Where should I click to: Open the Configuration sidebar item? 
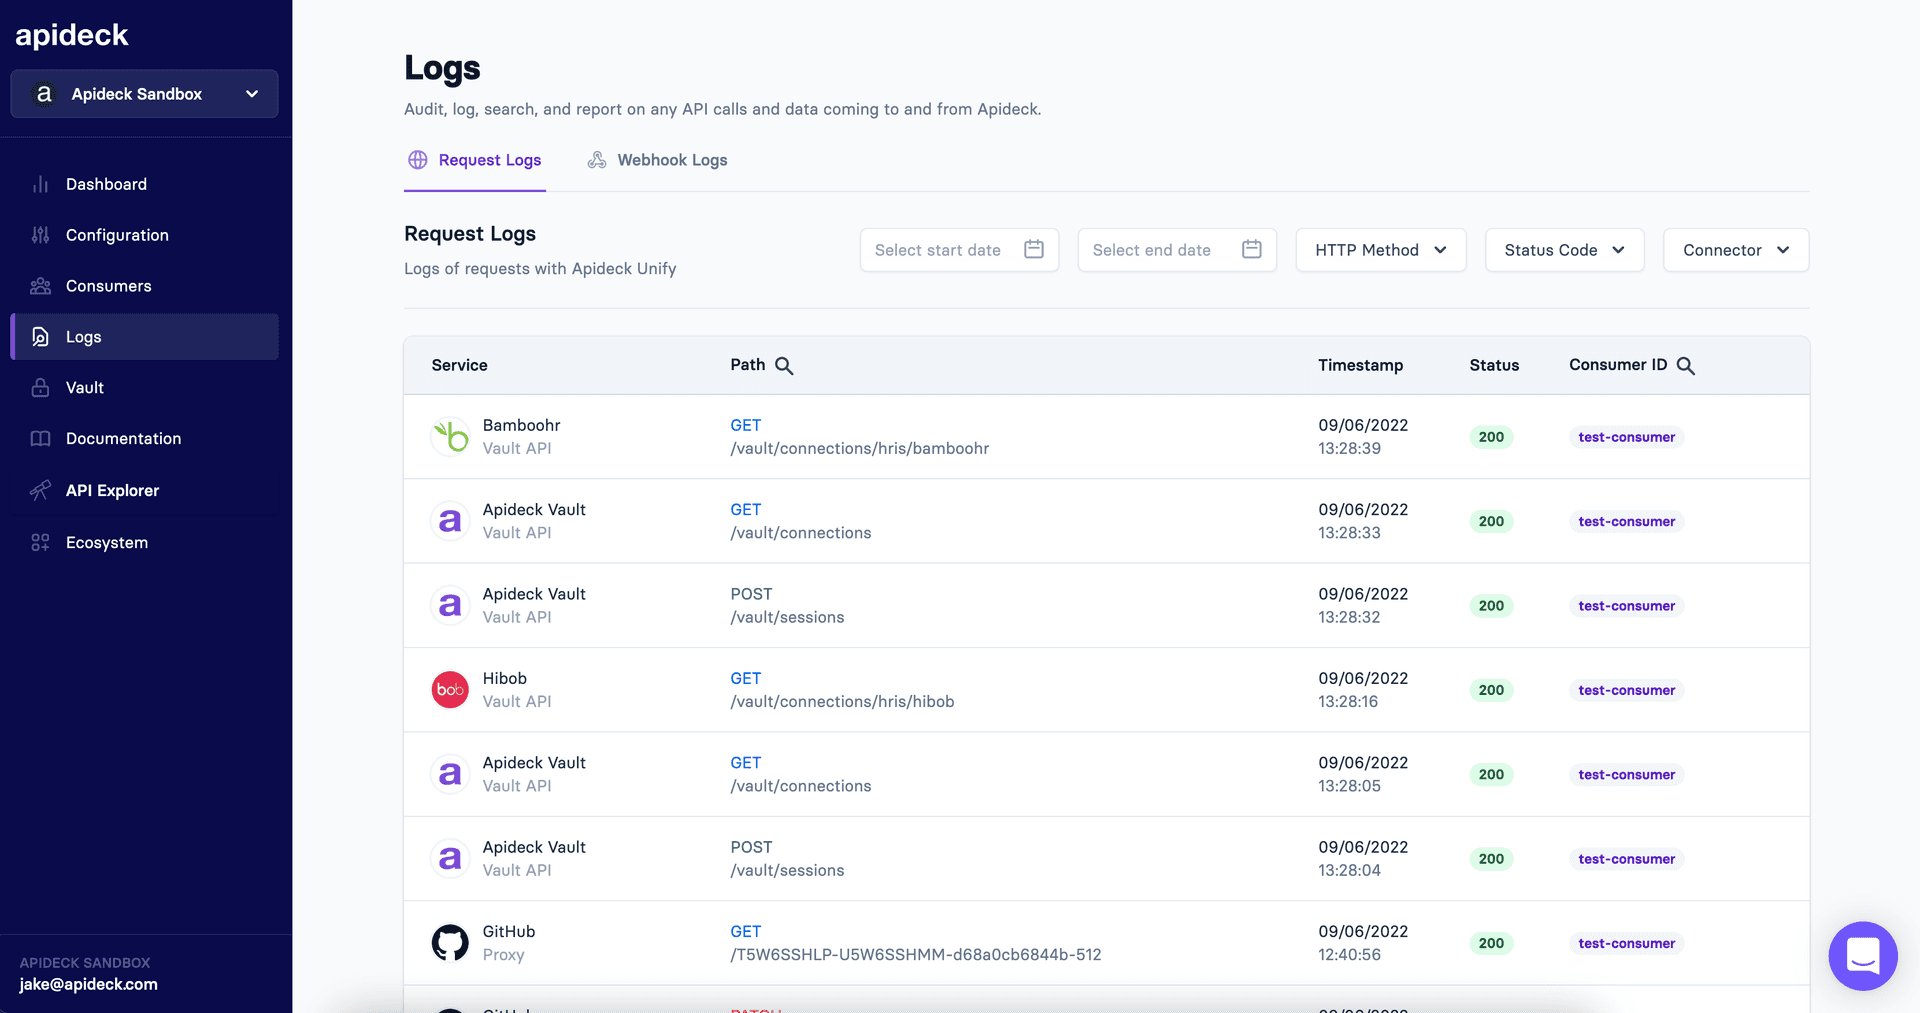click(x=144, y=235)
